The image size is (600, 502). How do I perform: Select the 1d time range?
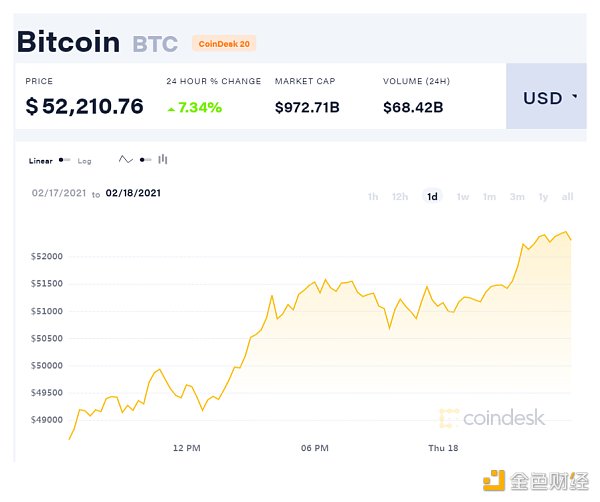click(432, 197)
